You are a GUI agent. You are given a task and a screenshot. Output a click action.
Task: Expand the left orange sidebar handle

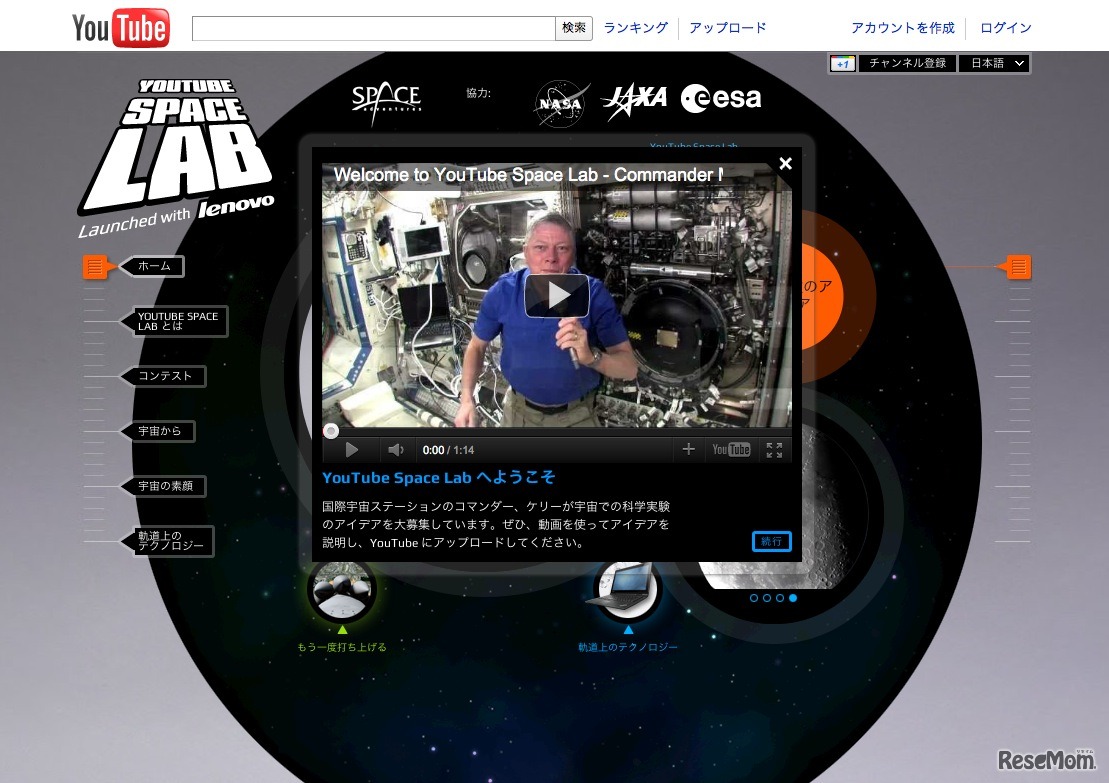pos(94,266)
